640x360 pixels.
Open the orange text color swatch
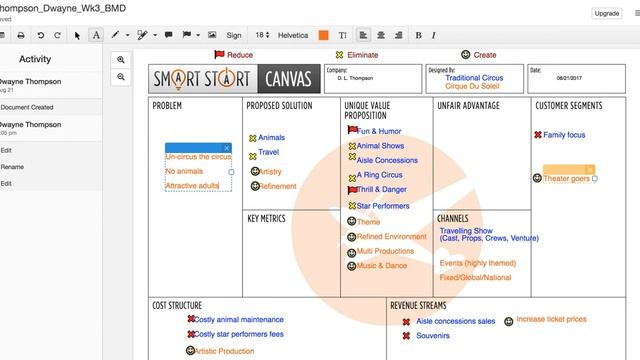click(x=324, y=36)
